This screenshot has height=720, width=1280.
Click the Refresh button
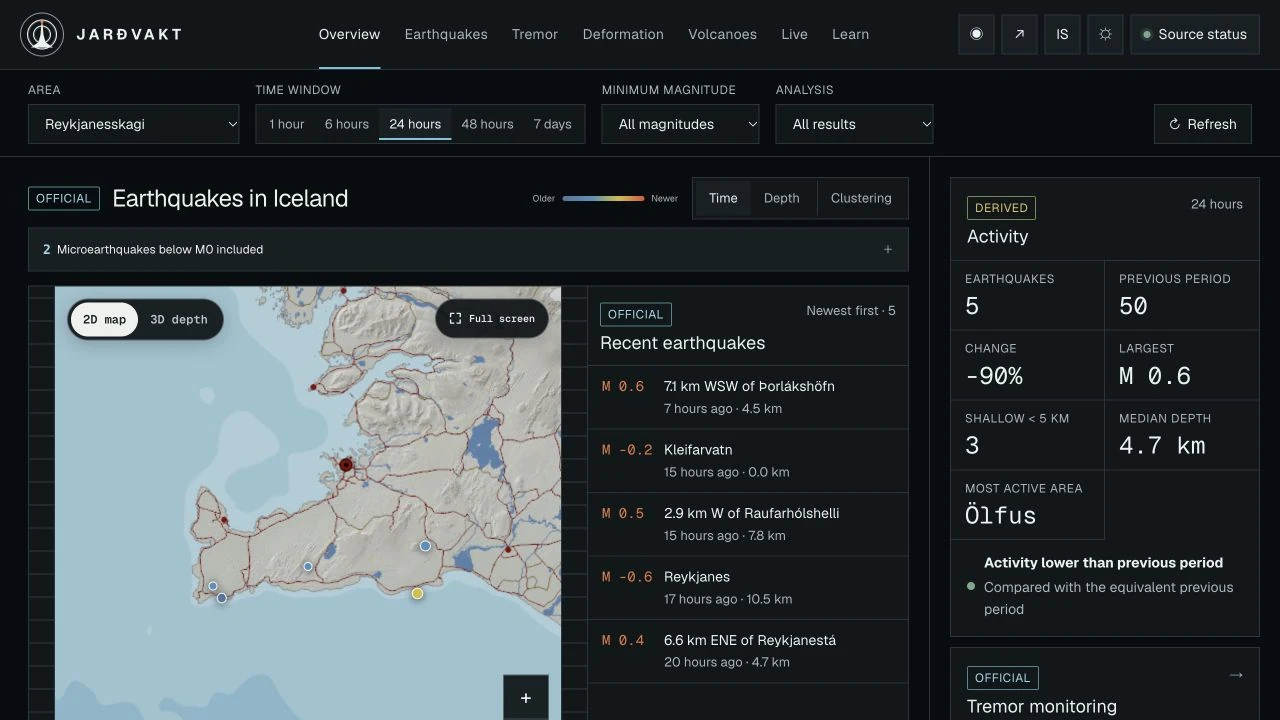1203,124
